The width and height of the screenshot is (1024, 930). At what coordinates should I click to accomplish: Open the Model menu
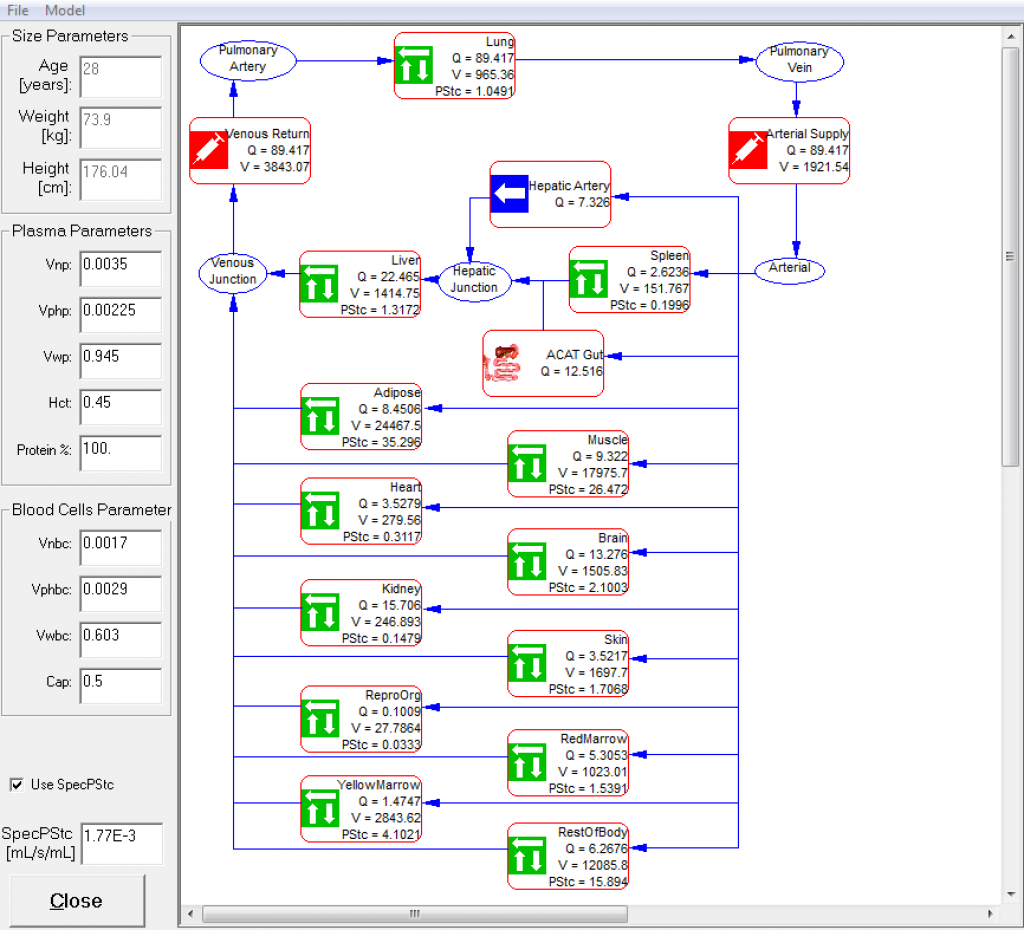65,10
